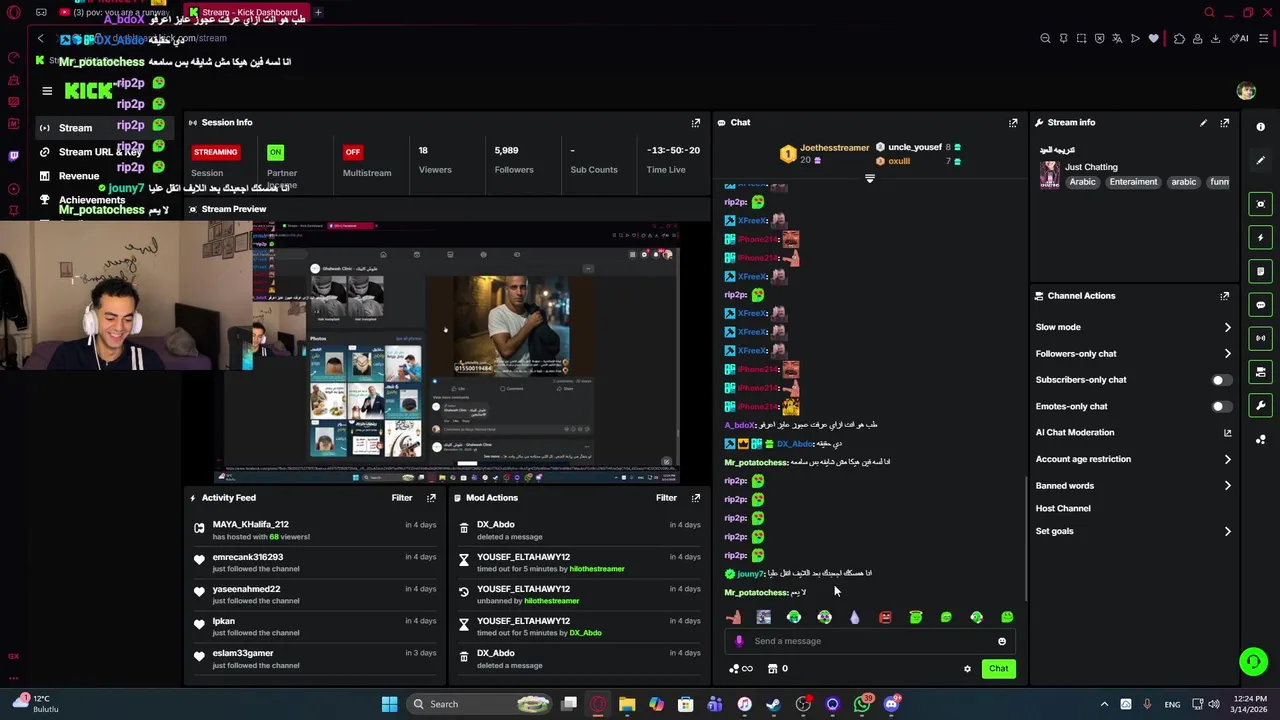Click the Entertainment tag
The image size is (1280, 720).
tap(1133, 183)
